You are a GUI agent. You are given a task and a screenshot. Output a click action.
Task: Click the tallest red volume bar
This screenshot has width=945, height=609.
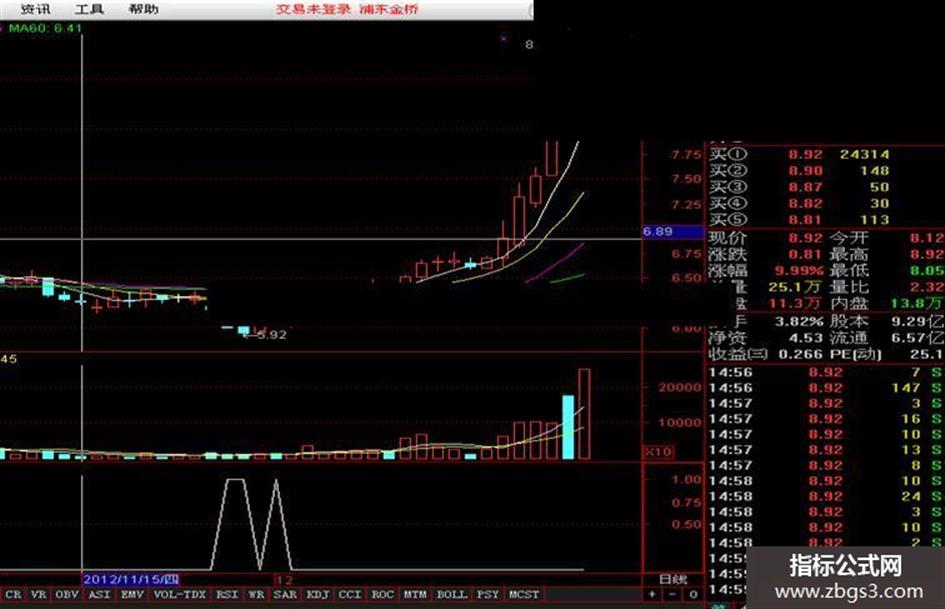(x=584, y=414)
